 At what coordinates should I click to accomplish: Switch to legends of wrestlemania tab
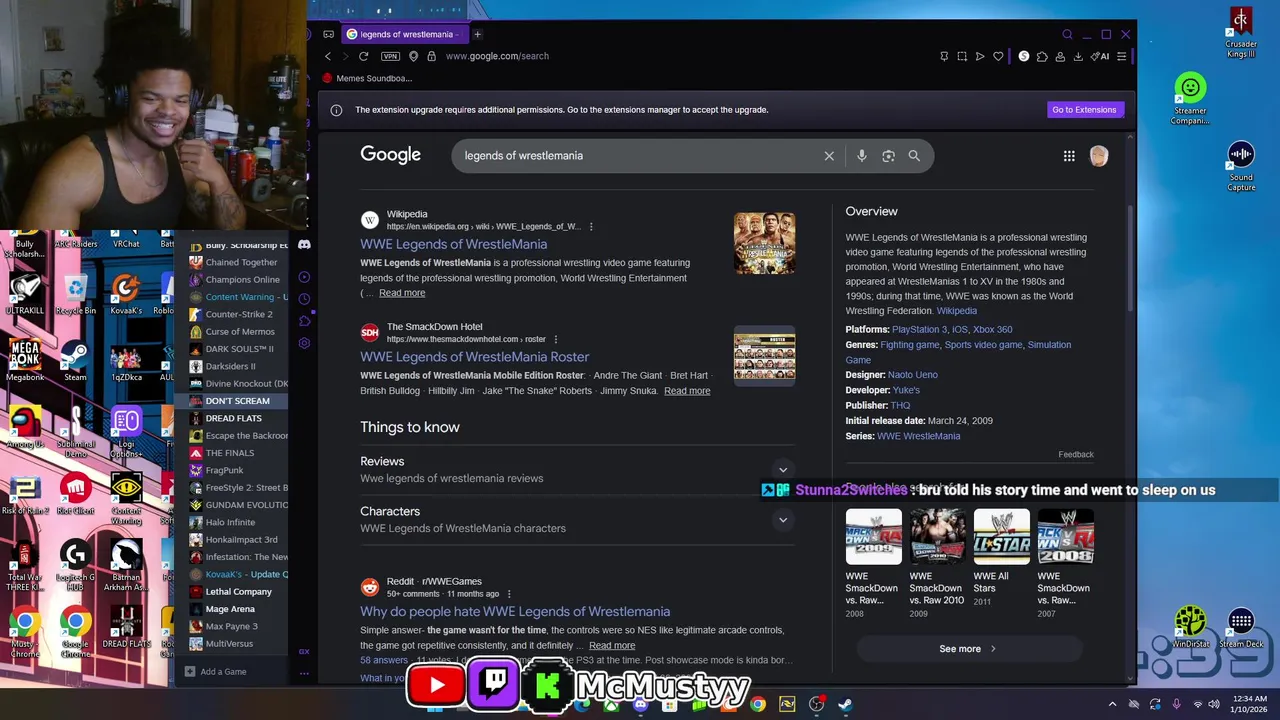point(405,34)
